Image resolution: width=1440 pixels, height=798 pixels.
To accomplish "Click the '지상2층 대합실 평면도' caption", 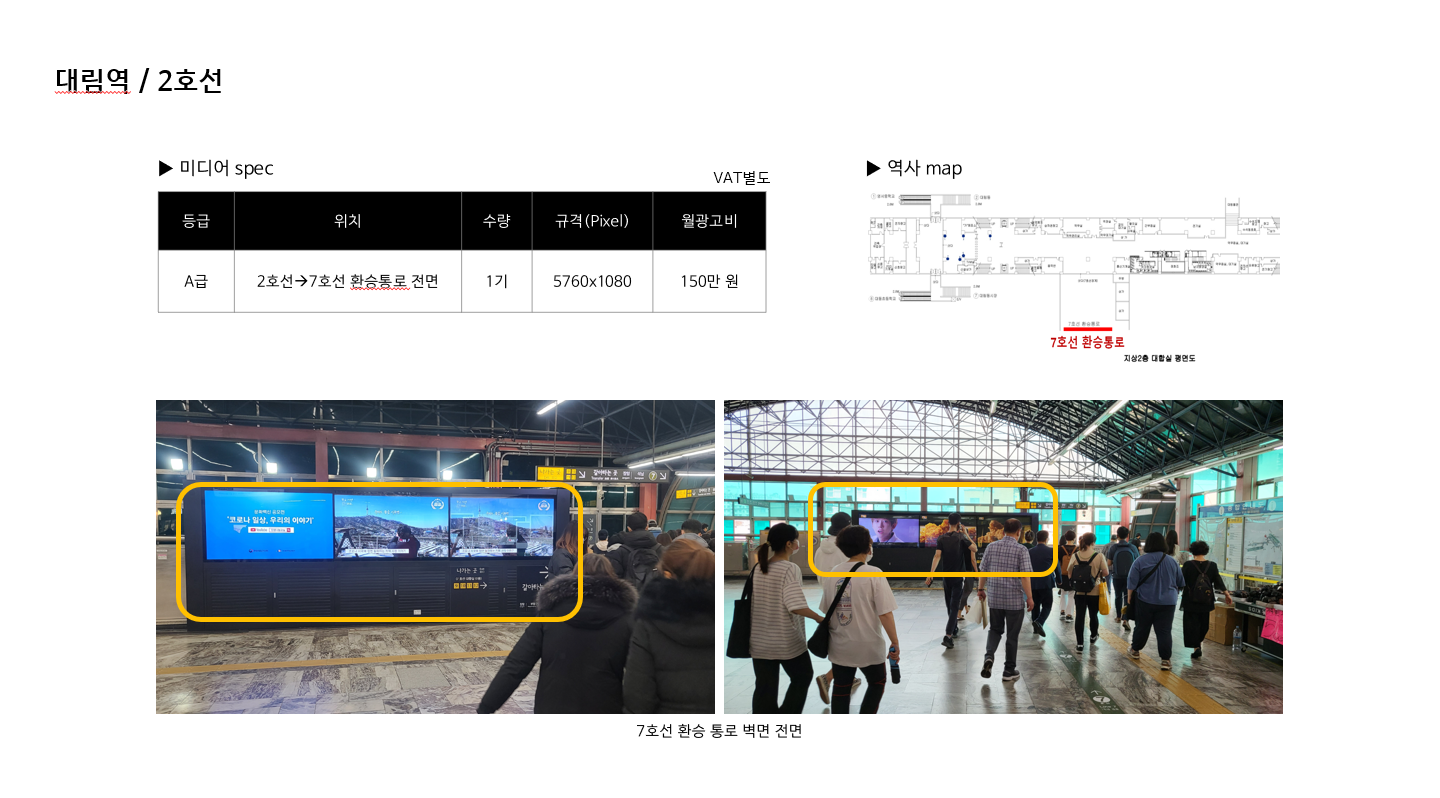I will (1160, 358).
